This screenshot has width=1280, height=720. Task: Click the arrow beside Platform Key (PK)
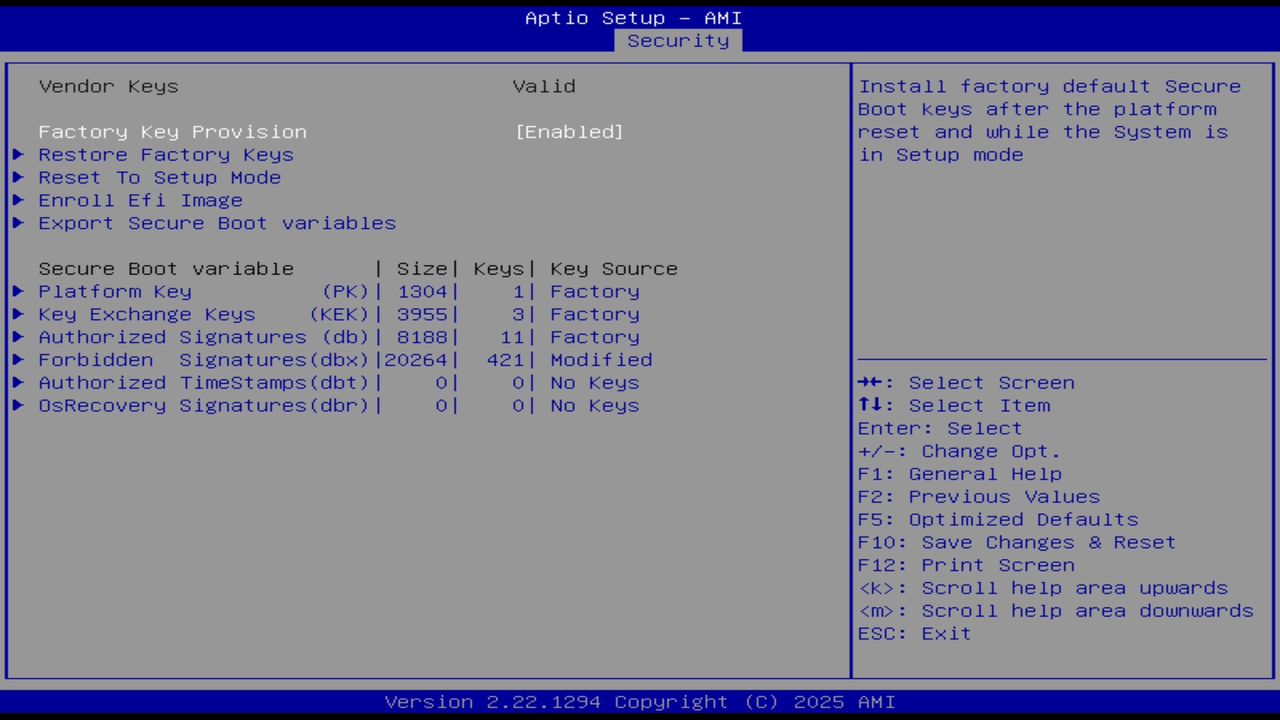(18, 291)
